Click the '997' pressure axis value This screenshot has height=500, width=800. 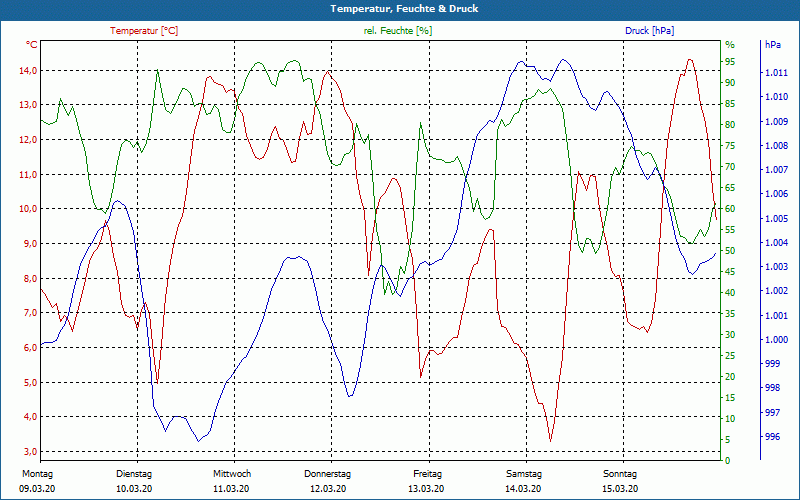[772, 412]
